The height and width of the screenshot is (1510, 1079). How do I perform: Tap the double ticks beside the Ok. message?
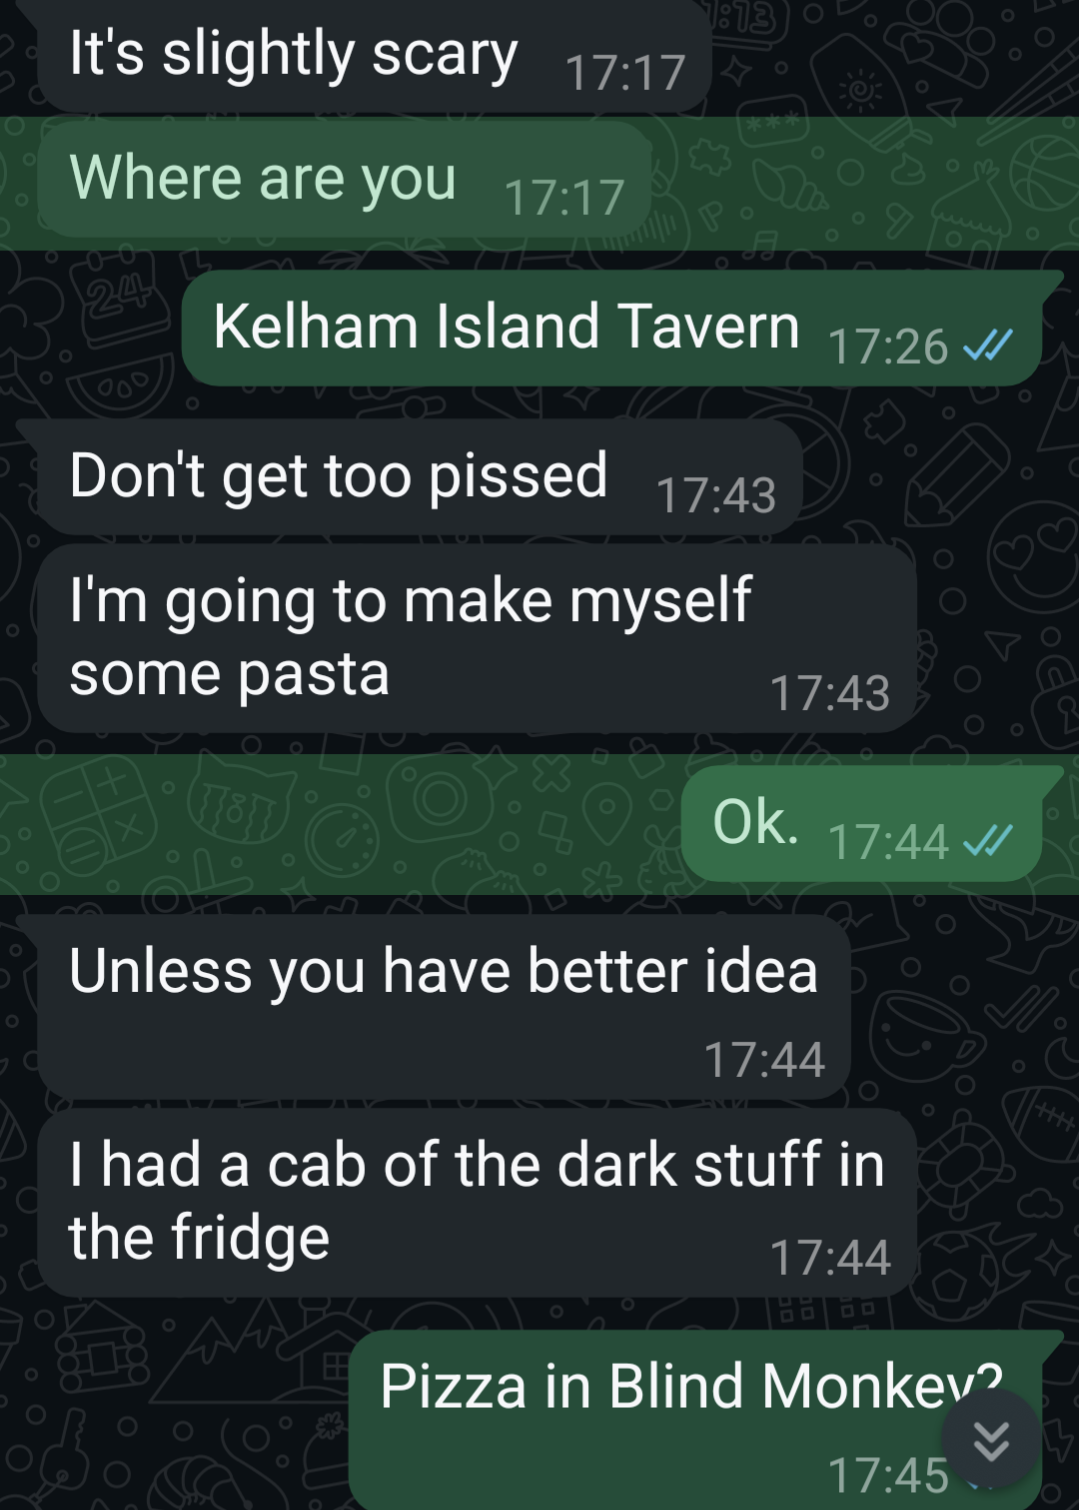(x=987, y=841)
